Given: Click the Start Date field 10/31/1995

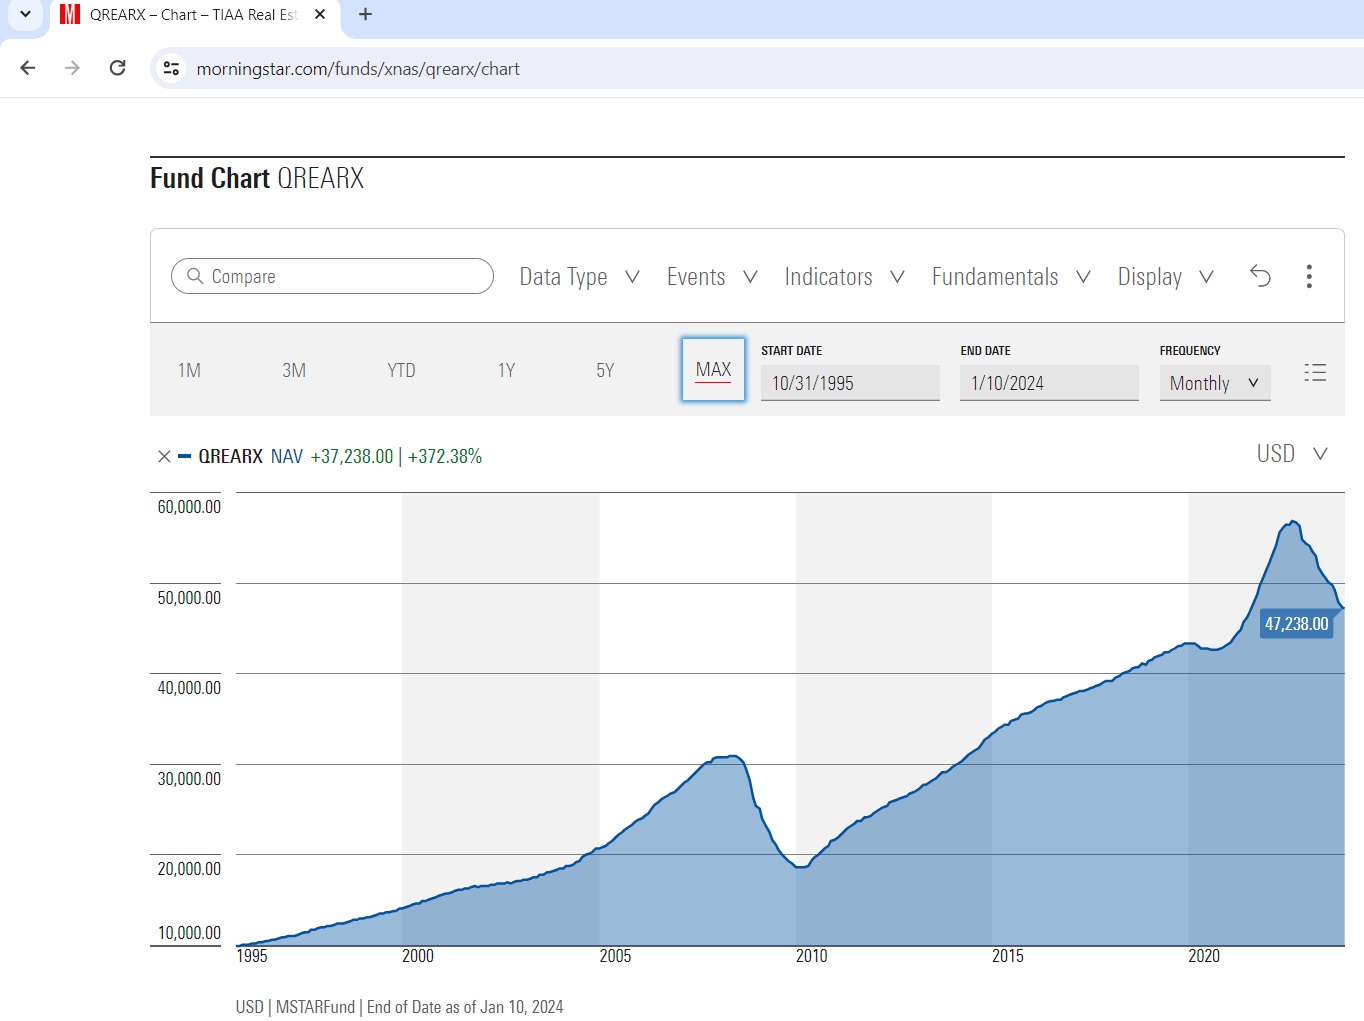Looking at the screenshot, I should pos(850,383).
